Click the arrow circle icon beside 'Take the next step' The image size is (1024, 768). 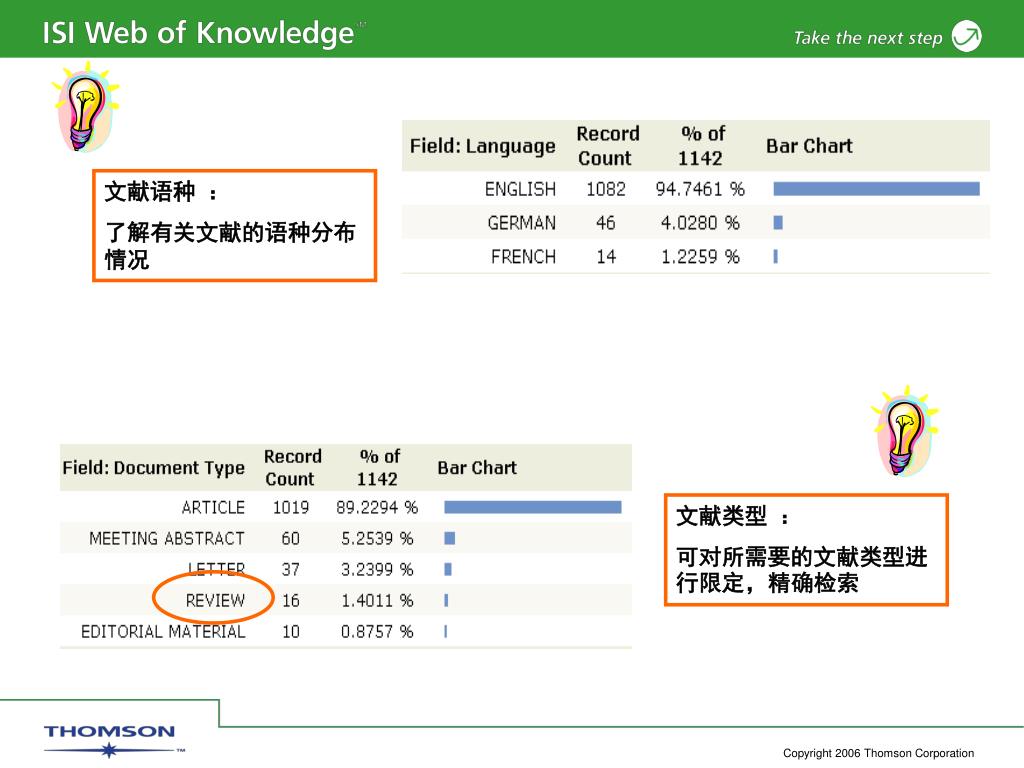(967, 36)
